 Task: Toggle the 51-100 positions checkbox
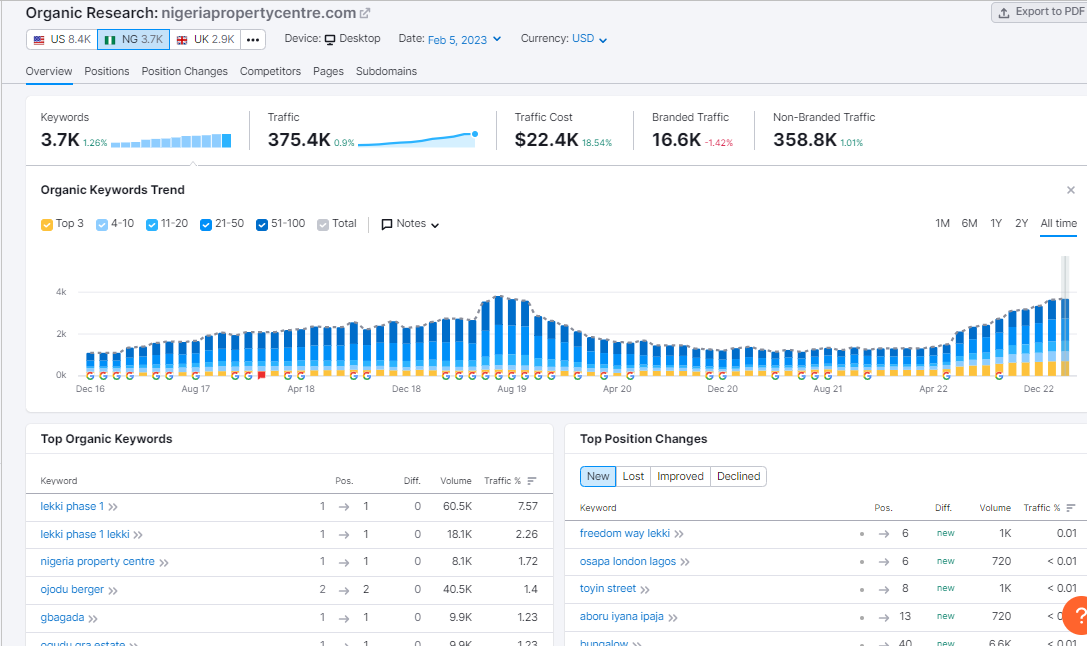[262, 225]
